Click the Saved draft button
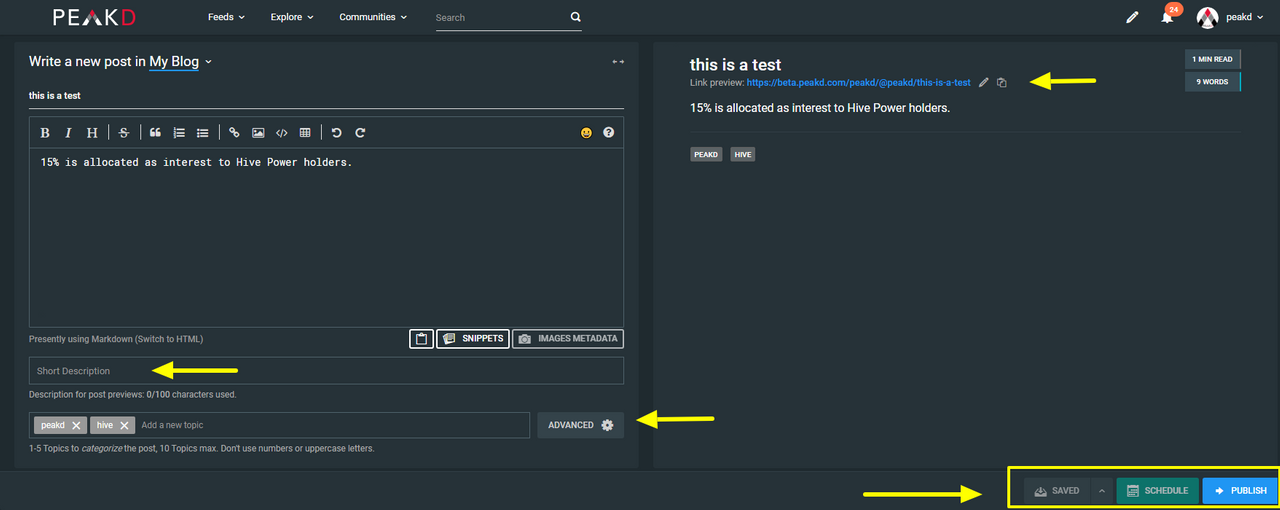 coord(1057,490)
